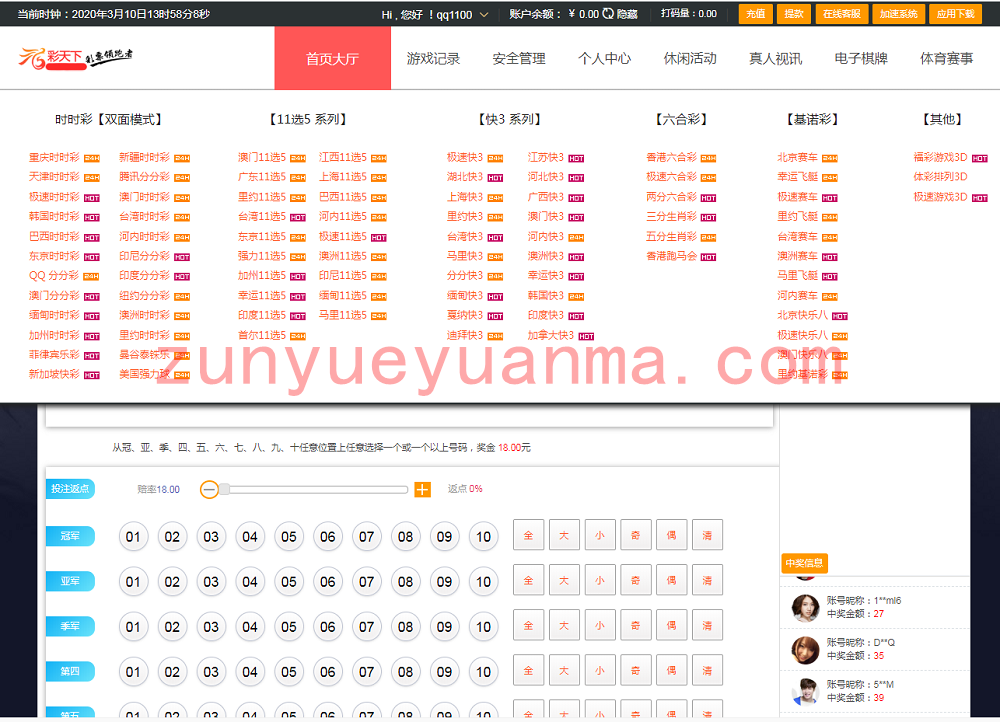Select number 01 in 冠军 row
This screenshot has width=1000, height=722.
(133, 536)
